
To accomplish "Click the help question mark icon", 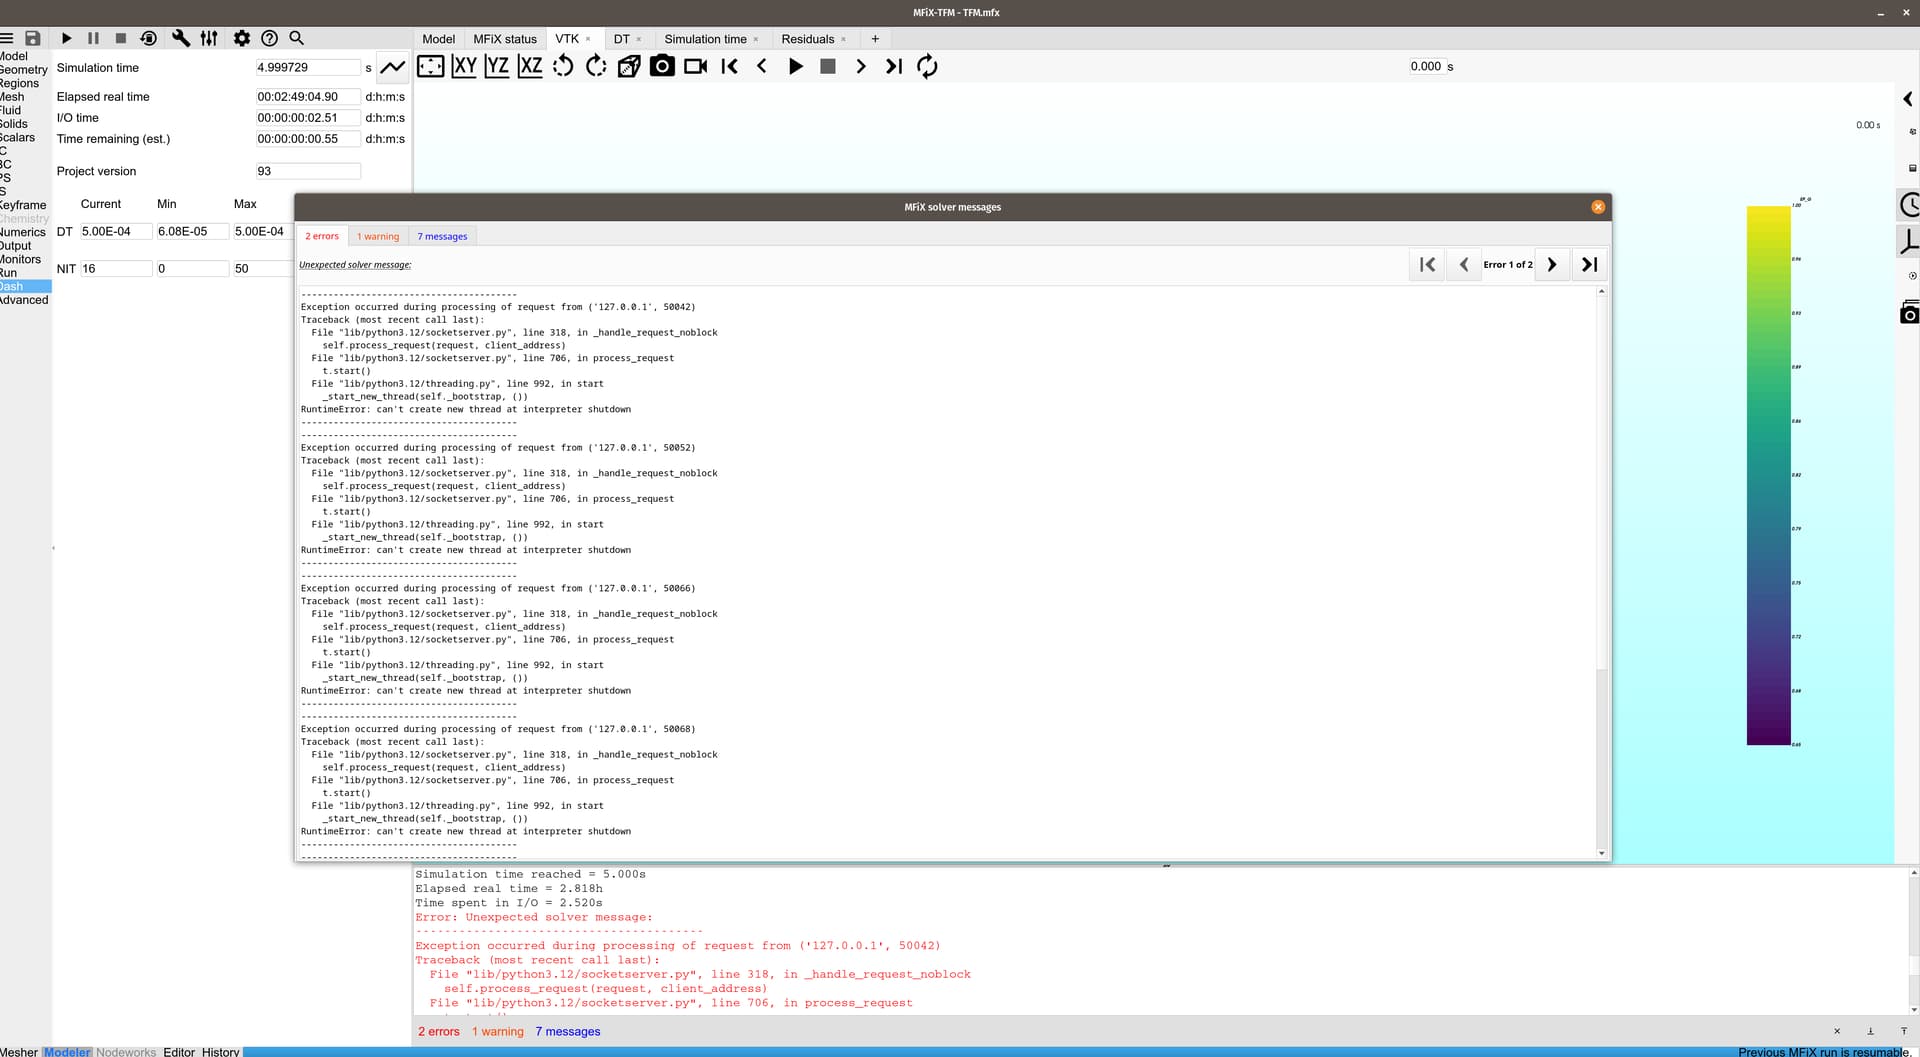I will point(269,38).
